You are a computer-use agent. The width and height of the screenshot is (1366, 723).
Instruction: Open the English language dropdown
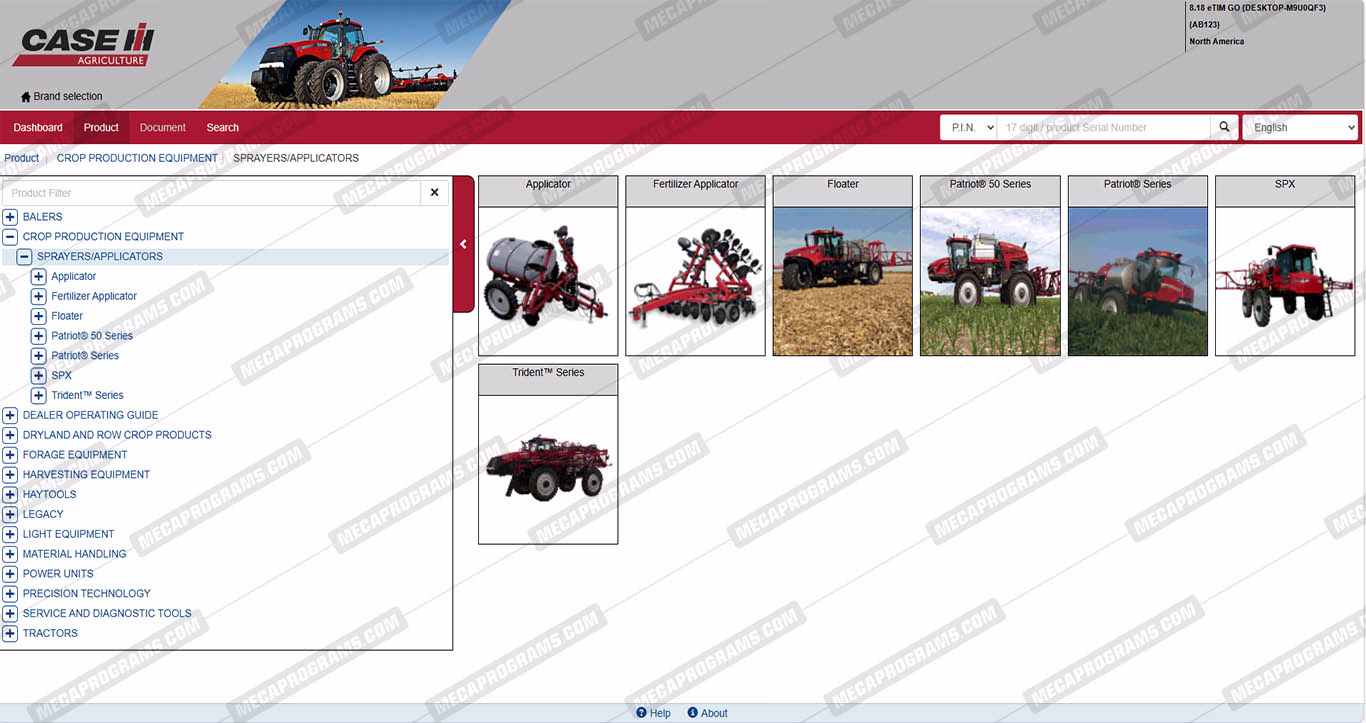[x=1299, y=128]
